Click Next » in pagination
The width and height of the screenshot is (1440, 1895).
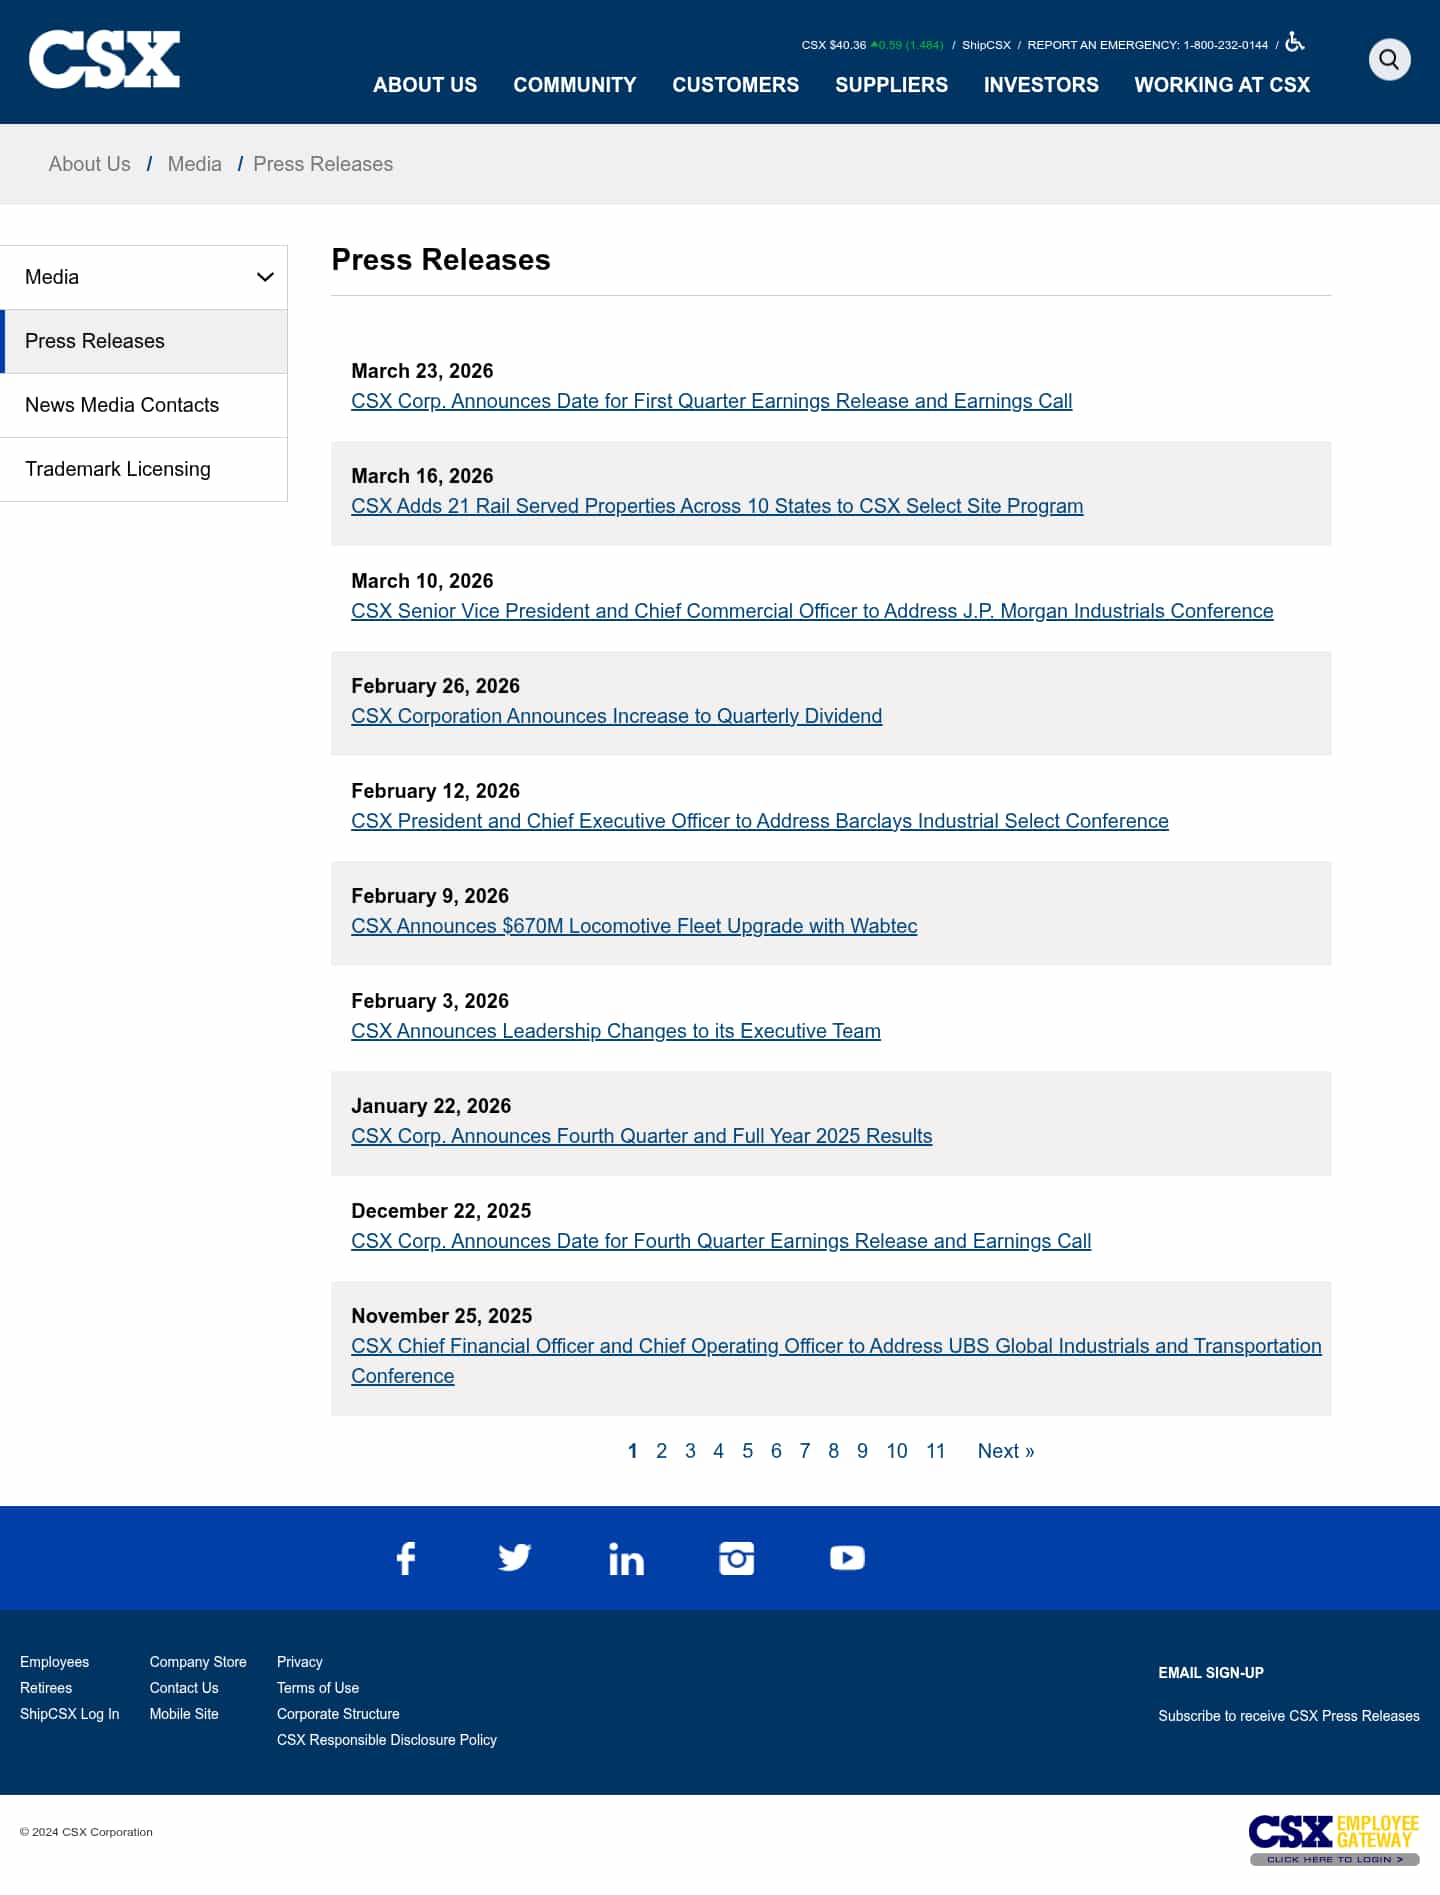click(x=1005, y=1451)
